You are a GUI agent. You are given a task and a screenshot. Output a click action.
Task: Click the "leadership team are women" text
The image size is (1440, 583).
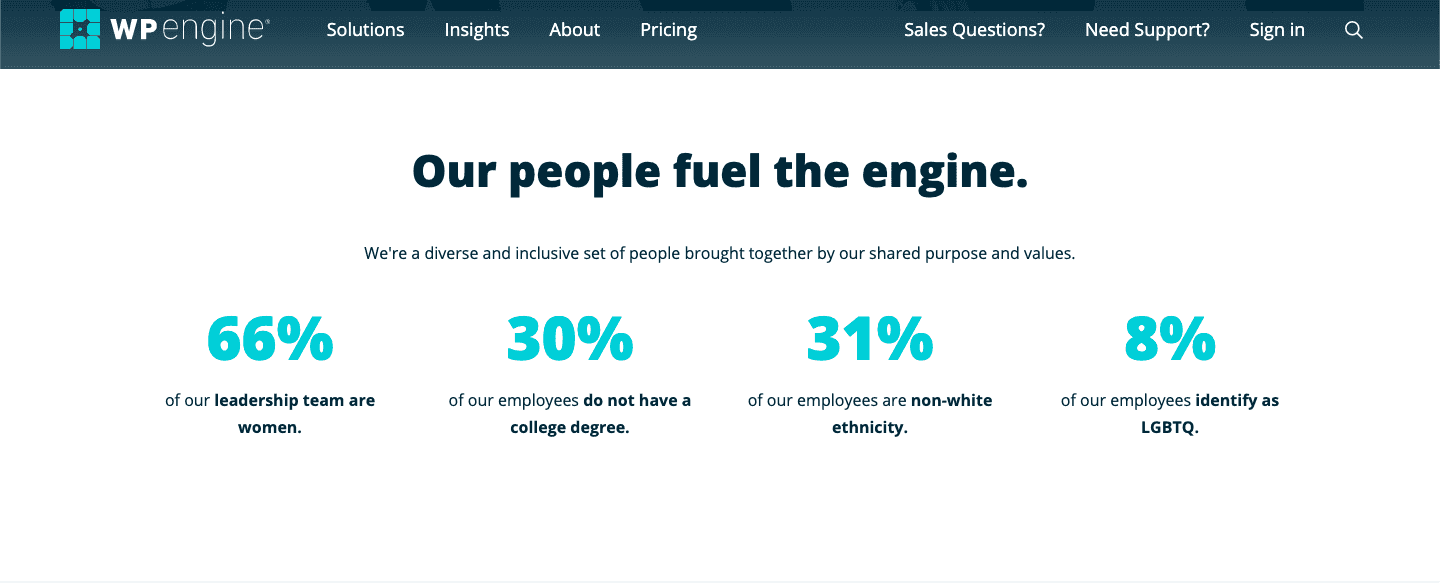(x=270, y=413)
